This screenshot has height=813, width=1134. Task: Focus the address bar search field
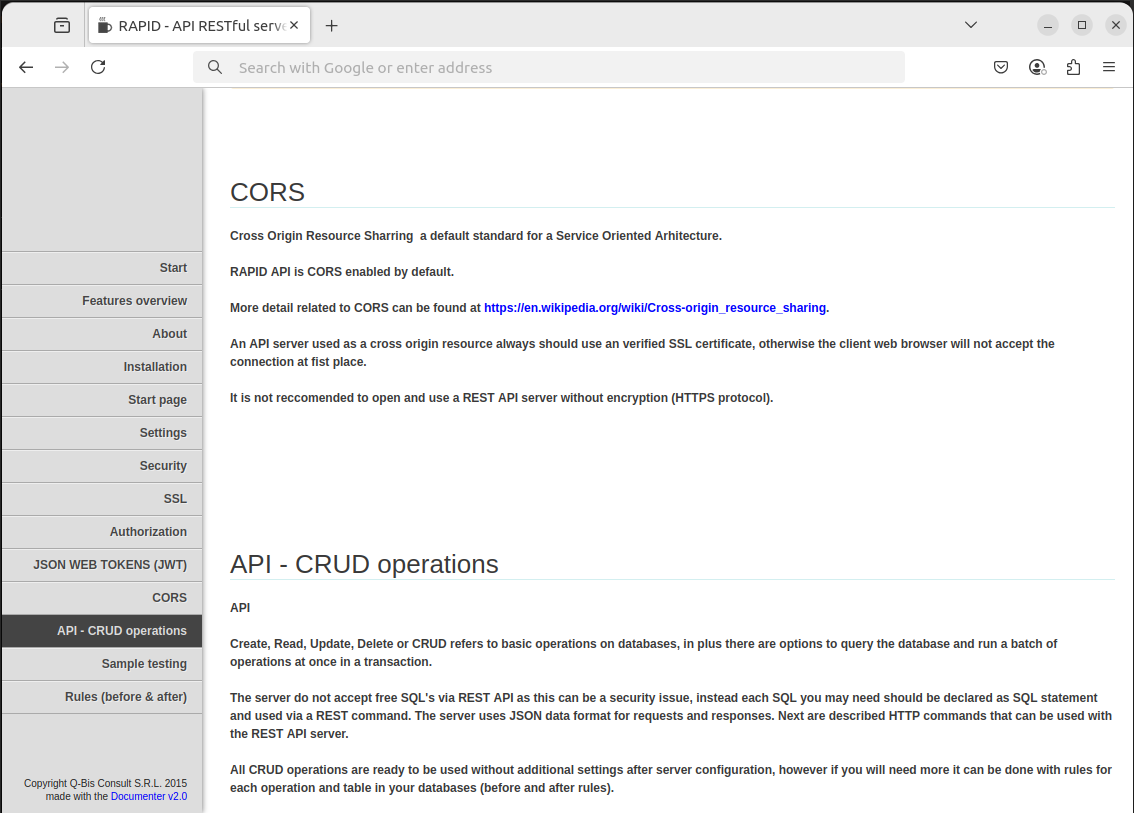coord(548,67)
